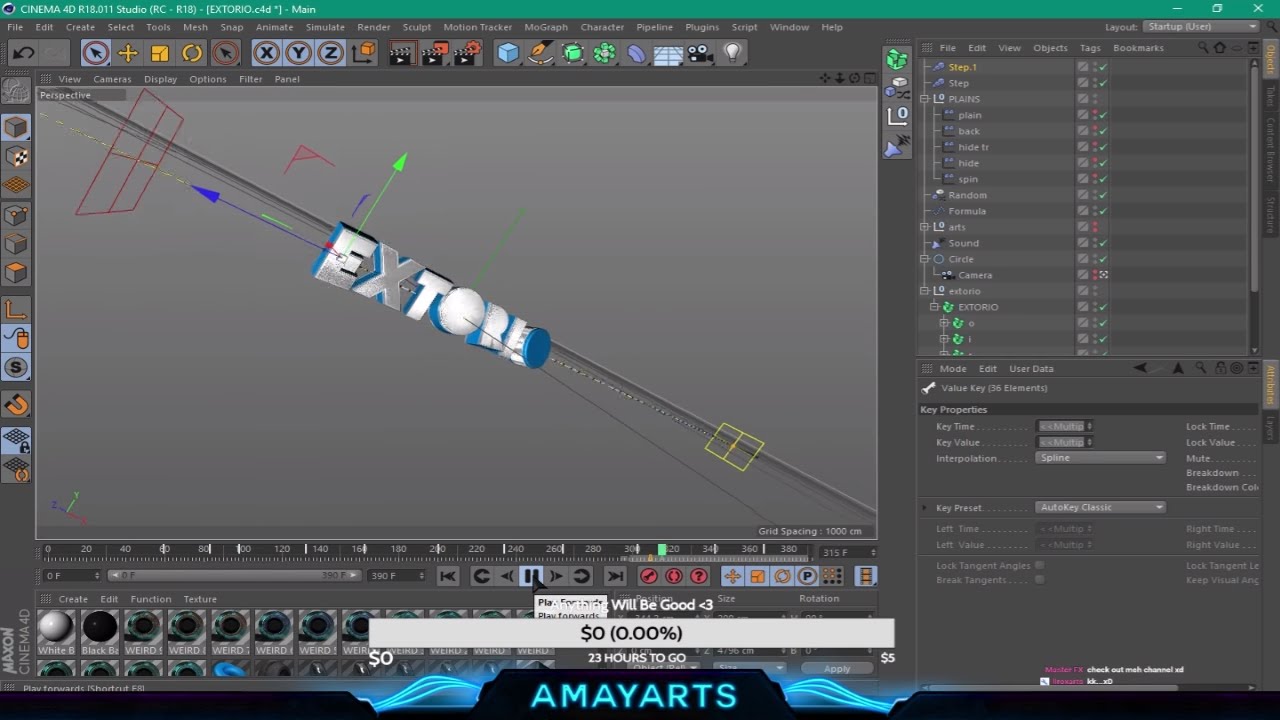Open the Plugins menu

(x=702, y=27)
